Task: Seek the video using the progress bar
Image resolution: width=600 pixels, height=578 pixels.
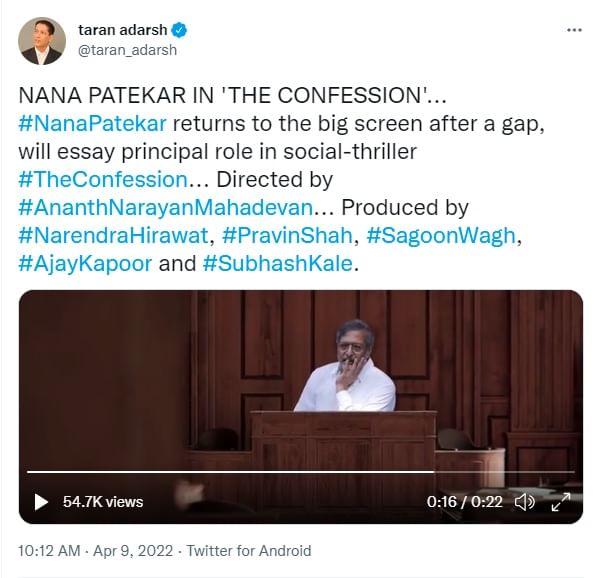Action: pyautogui.click(x=300, y=472)
